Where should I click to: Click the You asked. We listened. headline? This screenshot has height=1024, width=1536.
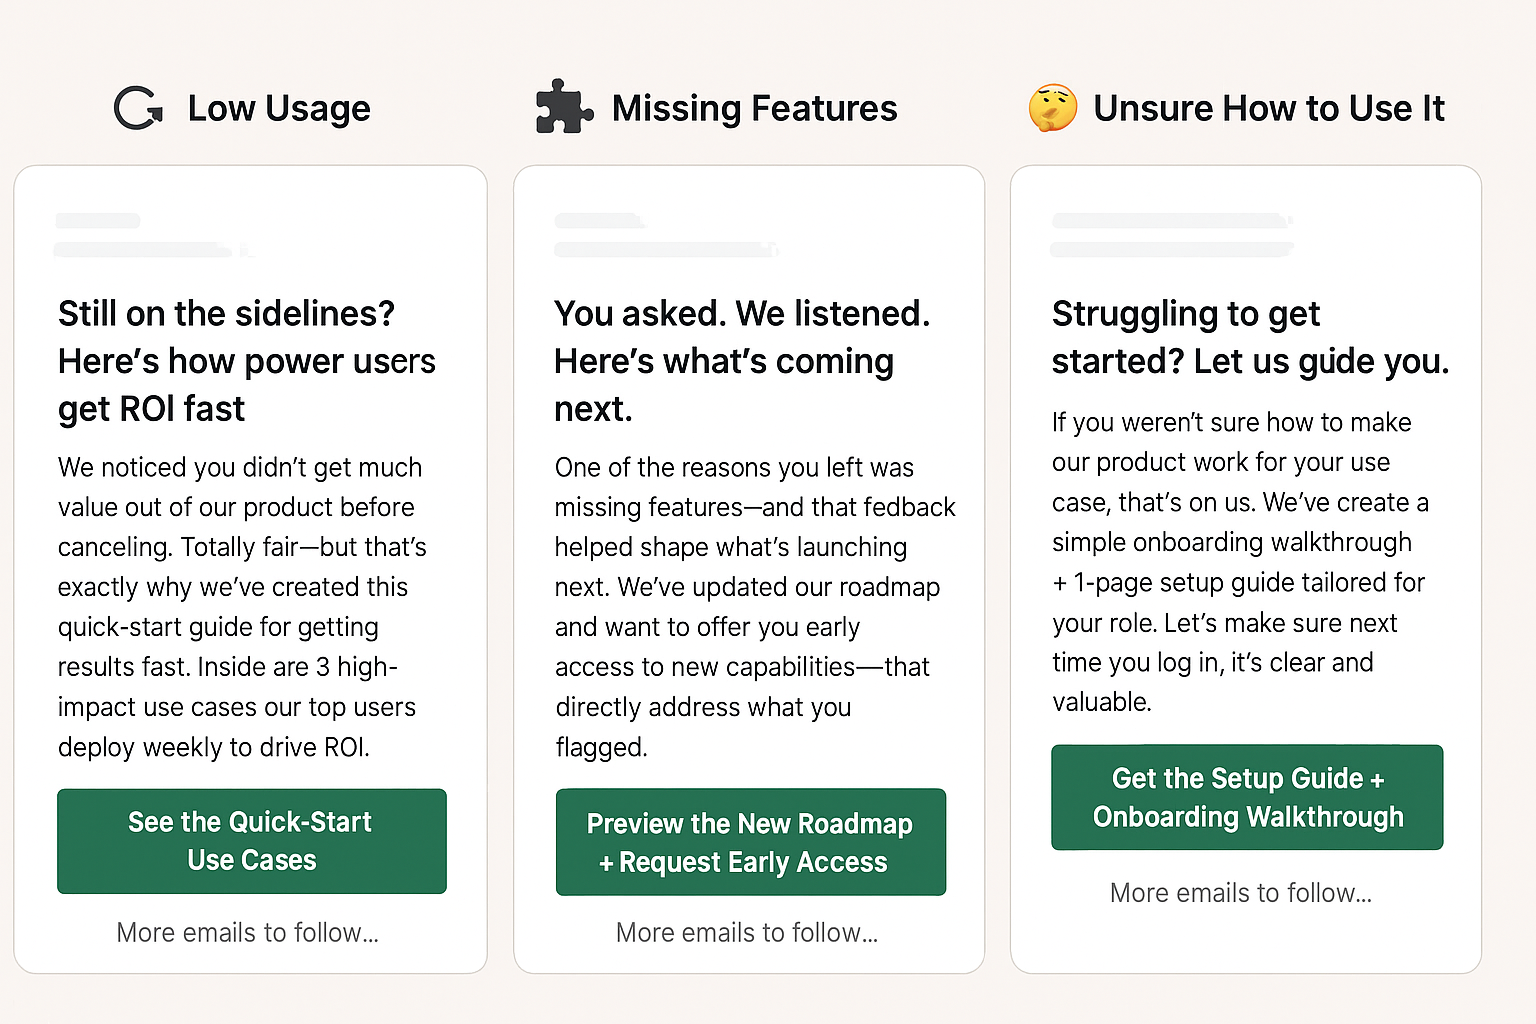[x=742, y=361]
